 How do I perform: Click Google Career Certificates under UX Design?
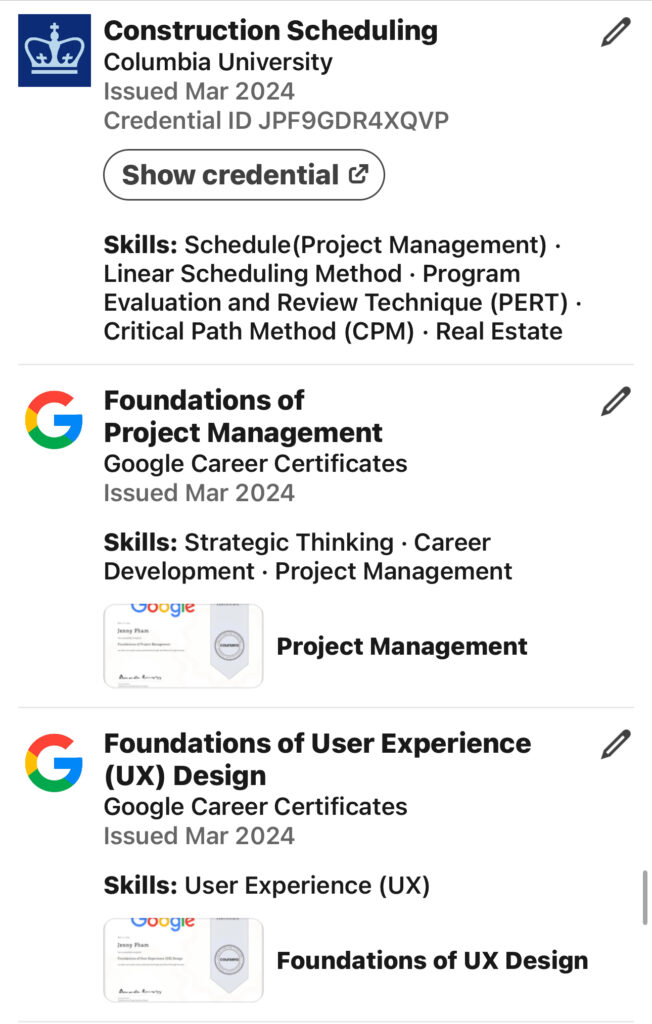tap(255, 807)
